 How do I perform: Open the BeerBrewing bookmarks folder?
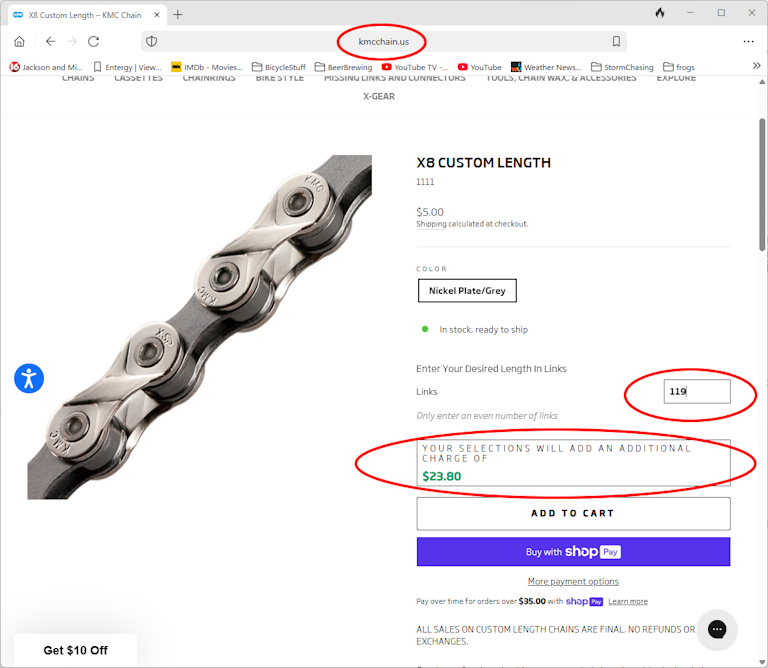343,67
